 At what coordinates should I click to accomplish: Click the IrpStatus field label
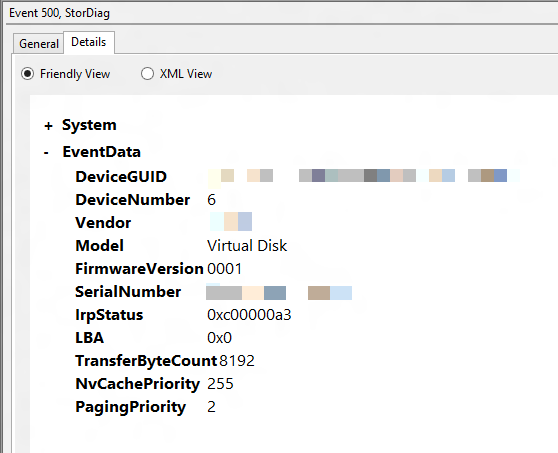coord(109,315)
